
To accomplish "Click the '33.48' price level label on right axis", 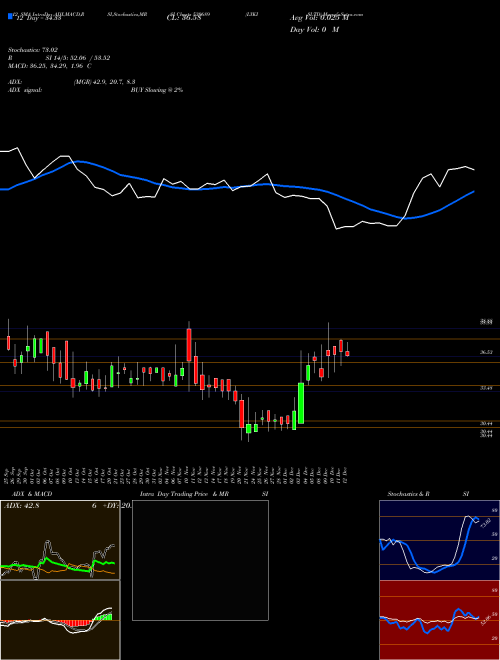I will 487,388.
